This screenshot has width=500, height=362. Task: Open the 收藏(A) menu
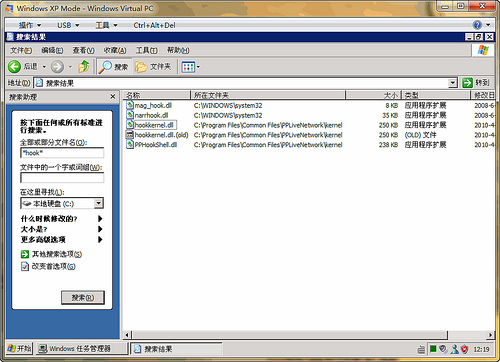tap(115, 50)
